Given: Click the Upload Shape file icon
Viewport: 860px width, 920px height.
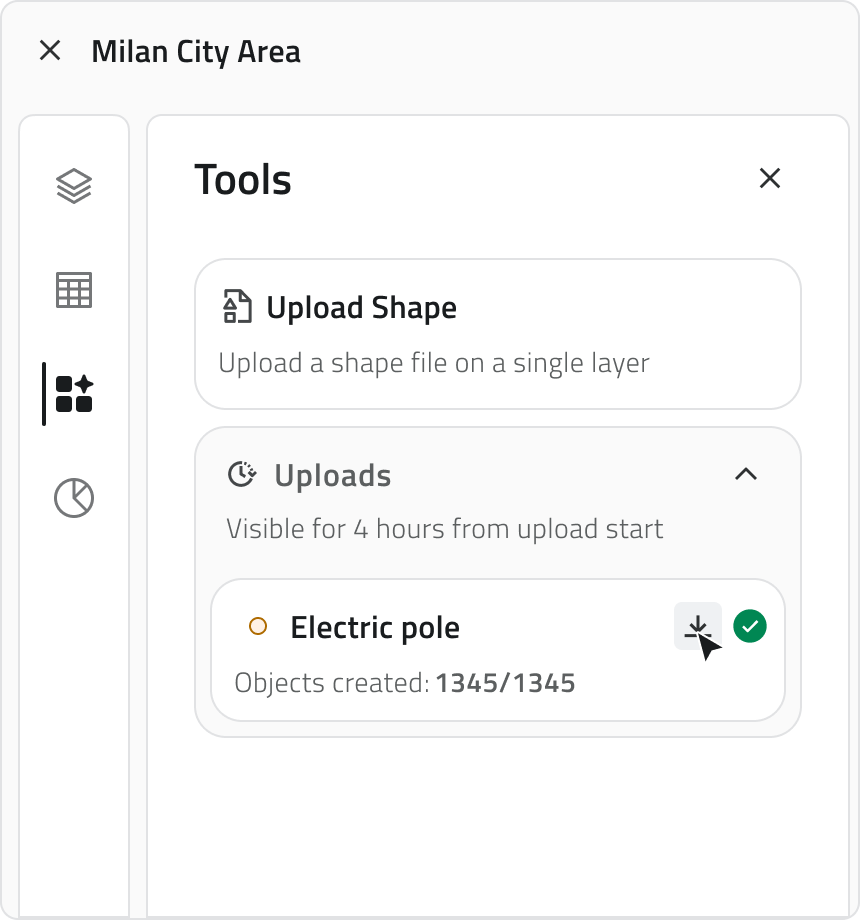Looking at the screenshot, I should click(x=237, y=306).
